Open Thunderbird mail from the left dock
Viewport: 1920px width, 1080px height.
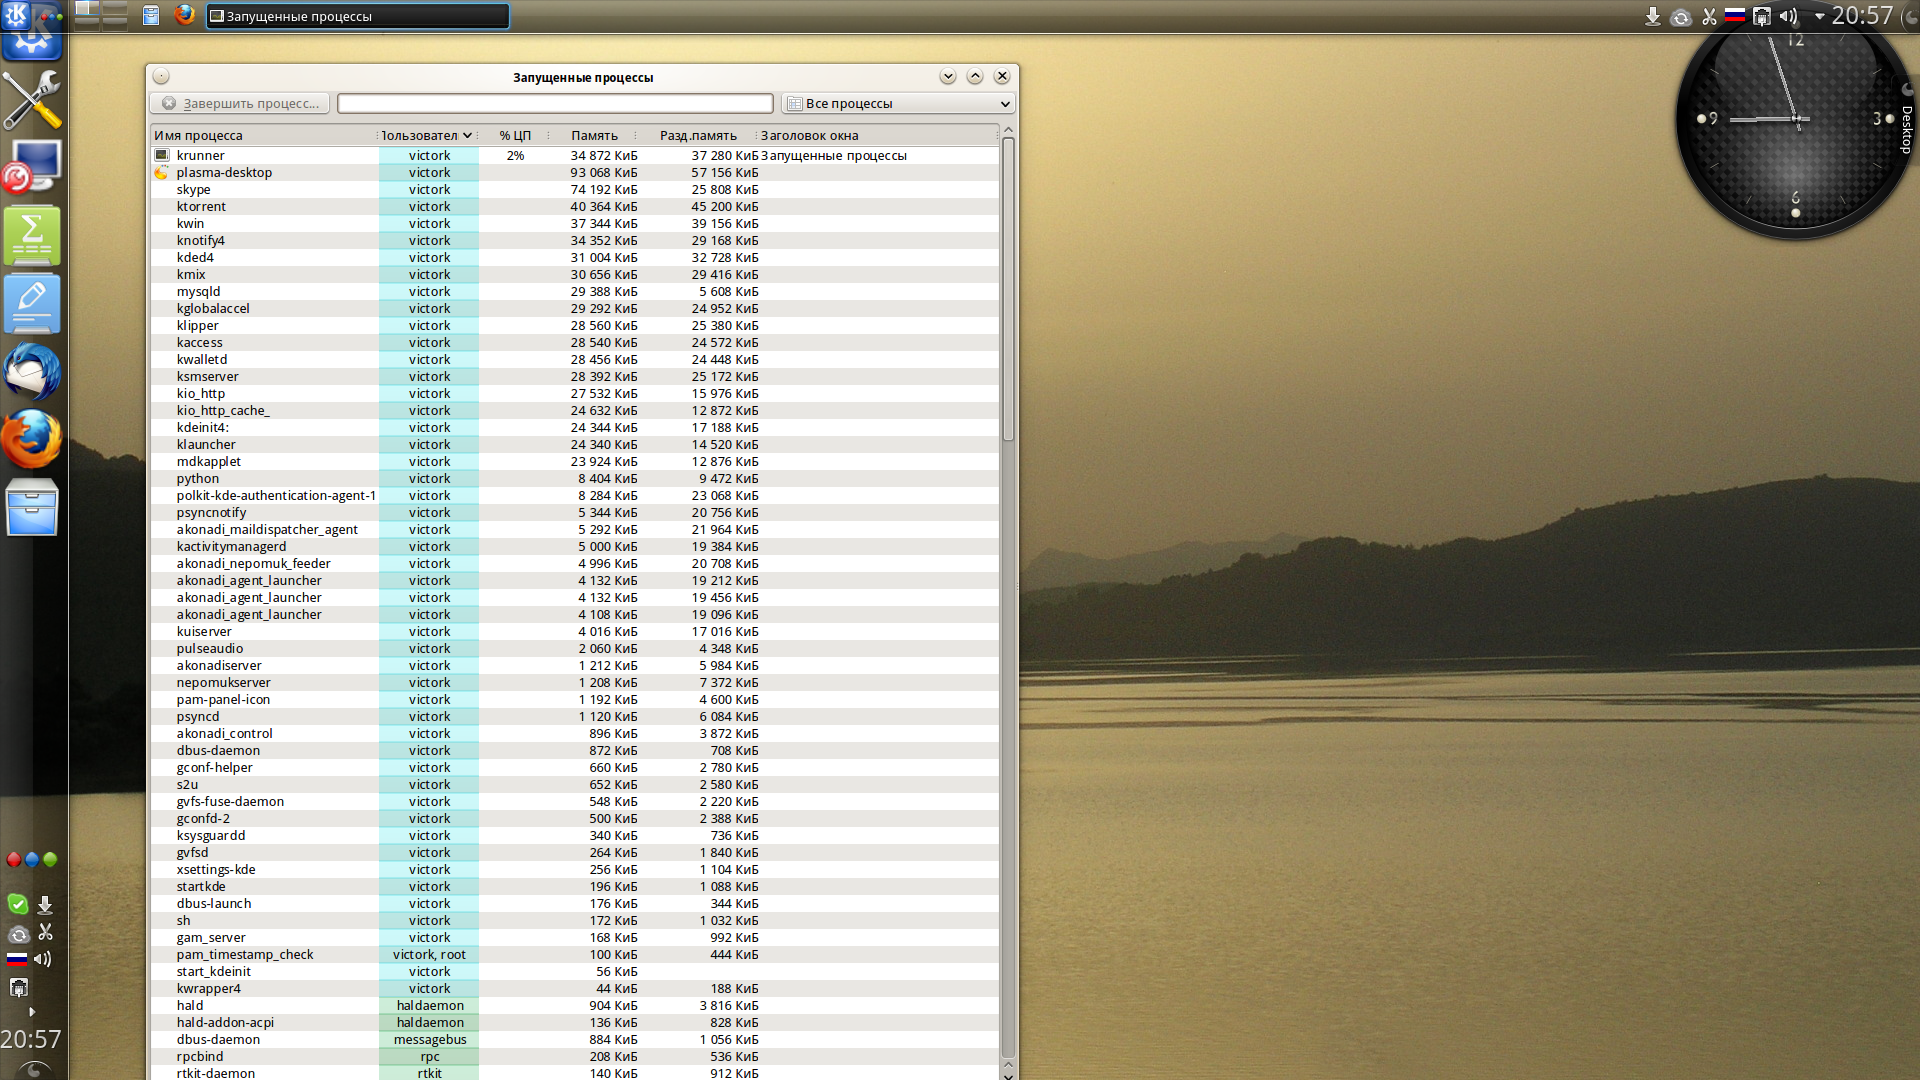pos(32,372)
